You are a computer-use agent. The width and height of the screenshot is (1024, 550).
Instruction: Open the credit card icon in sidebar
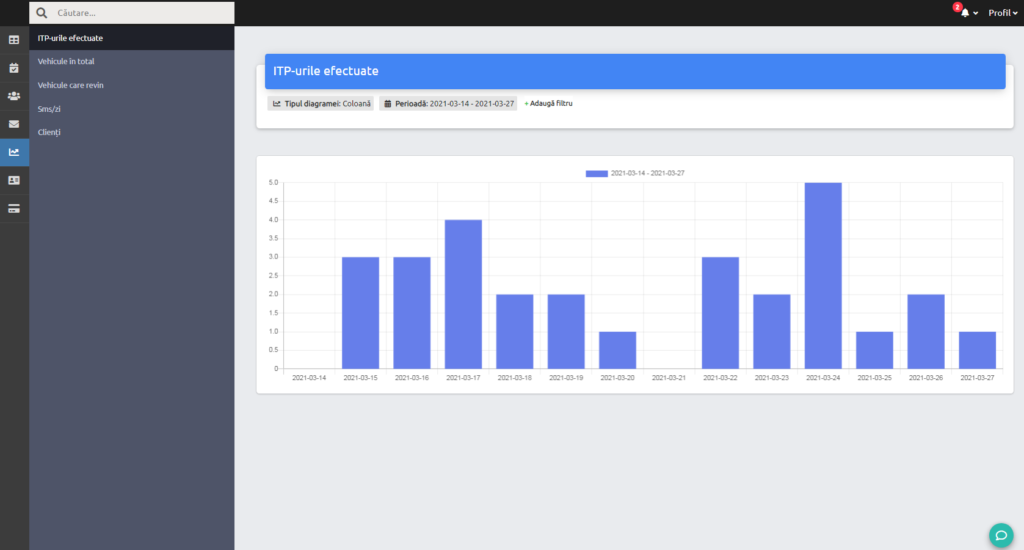tap(14, 209)
